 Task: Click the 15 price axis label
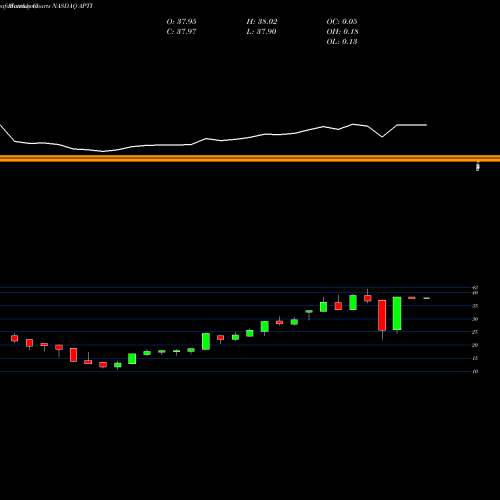pos(475,358)
